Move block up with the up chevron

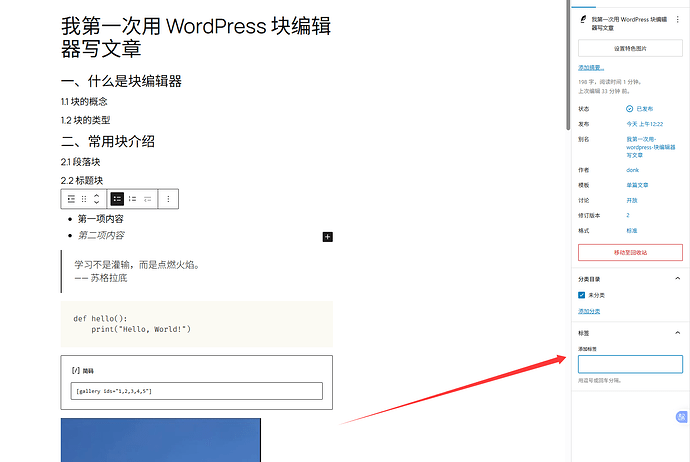pyautogui.click(x=97, y=195)
